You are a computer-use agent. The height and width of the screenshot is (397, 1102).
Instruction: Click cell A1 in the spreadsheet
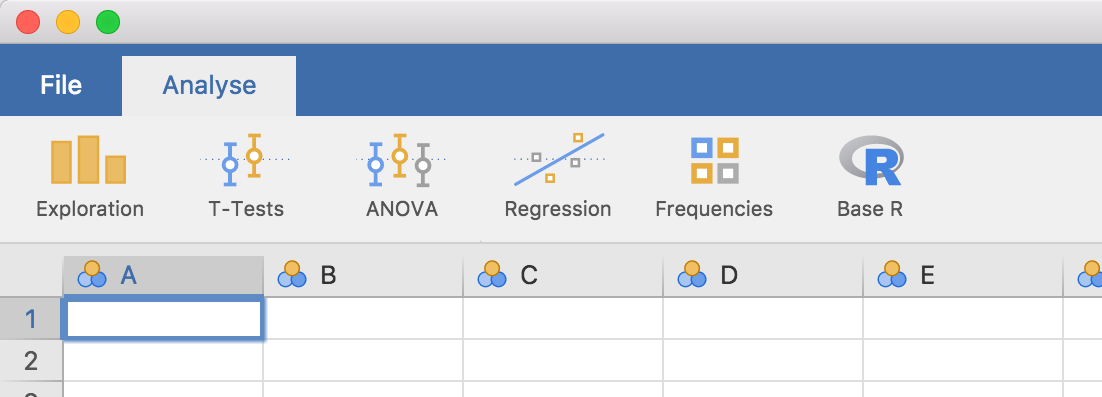tap(163, 319)
